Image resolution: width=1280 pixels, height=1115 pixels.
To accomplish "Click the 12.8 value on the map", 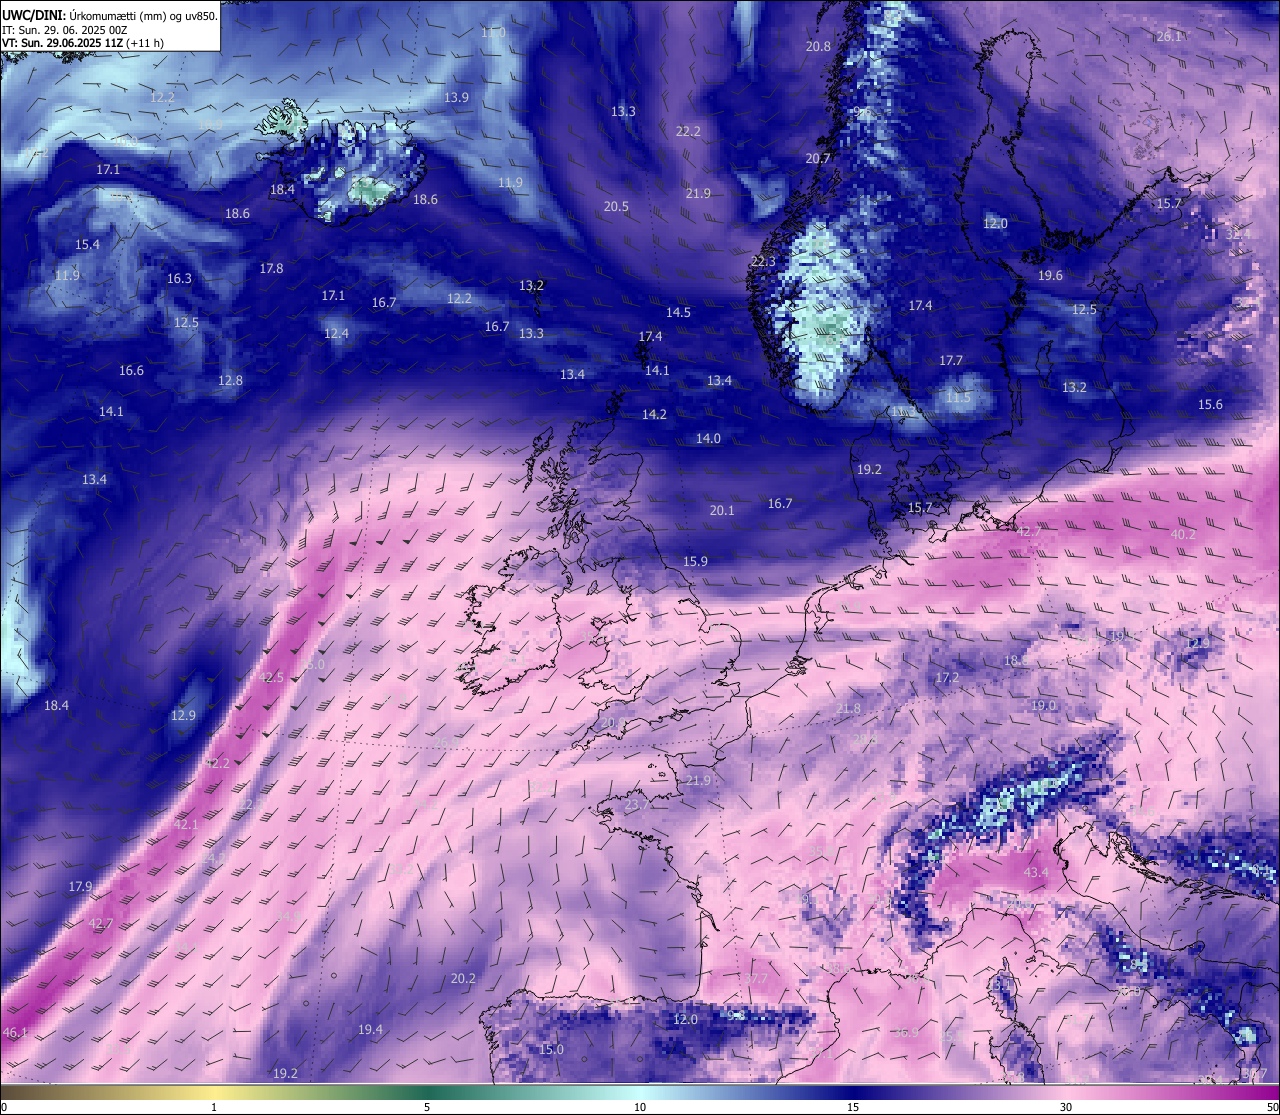I will coord(230,380).
